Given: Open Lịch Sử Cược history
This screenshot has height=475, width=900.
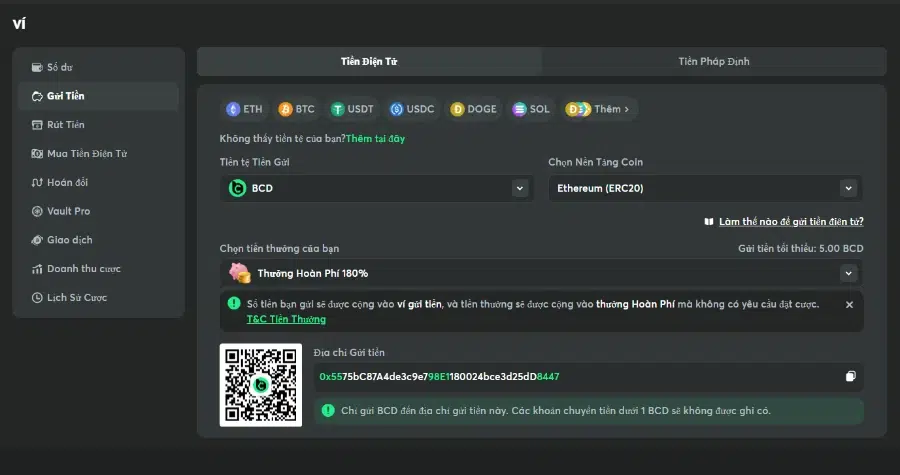Looking at the screenshot, I should pyautogui.click(x=98, y=297).
